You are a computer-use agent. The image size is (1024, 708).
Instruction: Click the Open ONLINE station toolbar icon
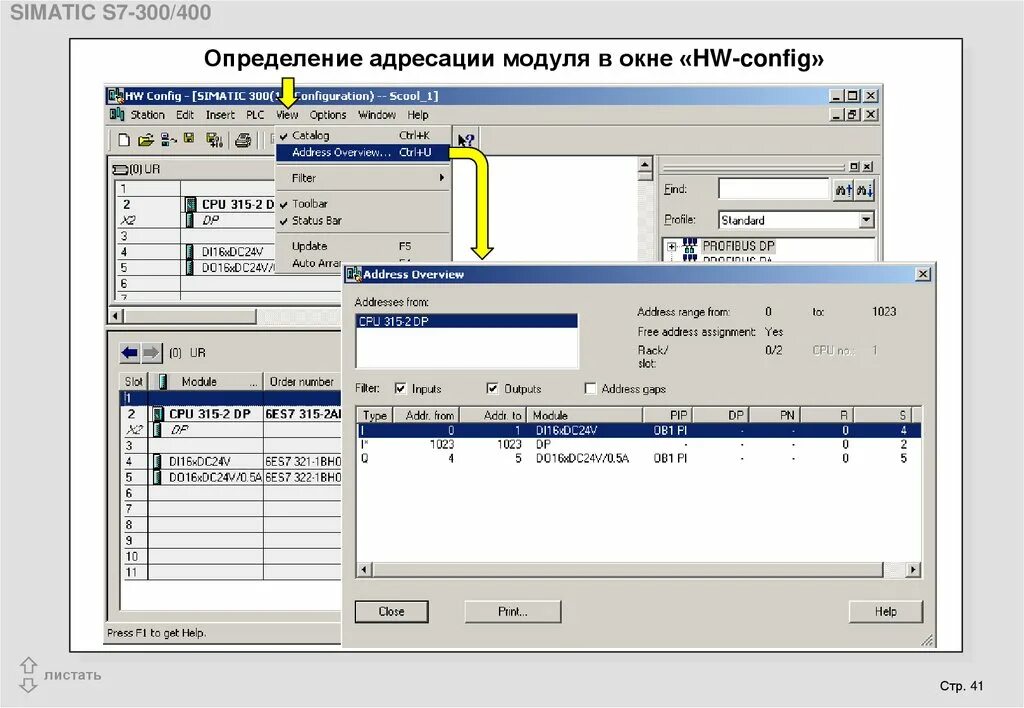click(x=168, y=139)
